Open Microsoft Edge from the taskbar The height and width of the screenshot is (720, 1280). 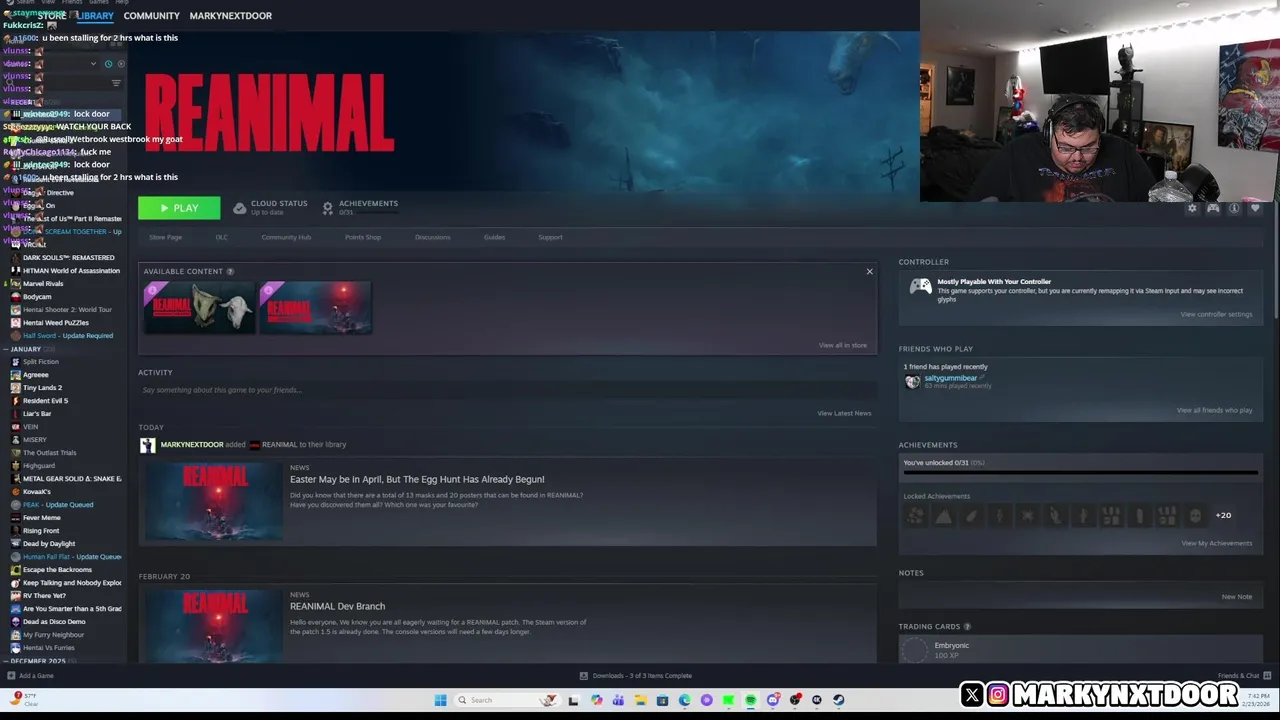(x=684, y=700)
